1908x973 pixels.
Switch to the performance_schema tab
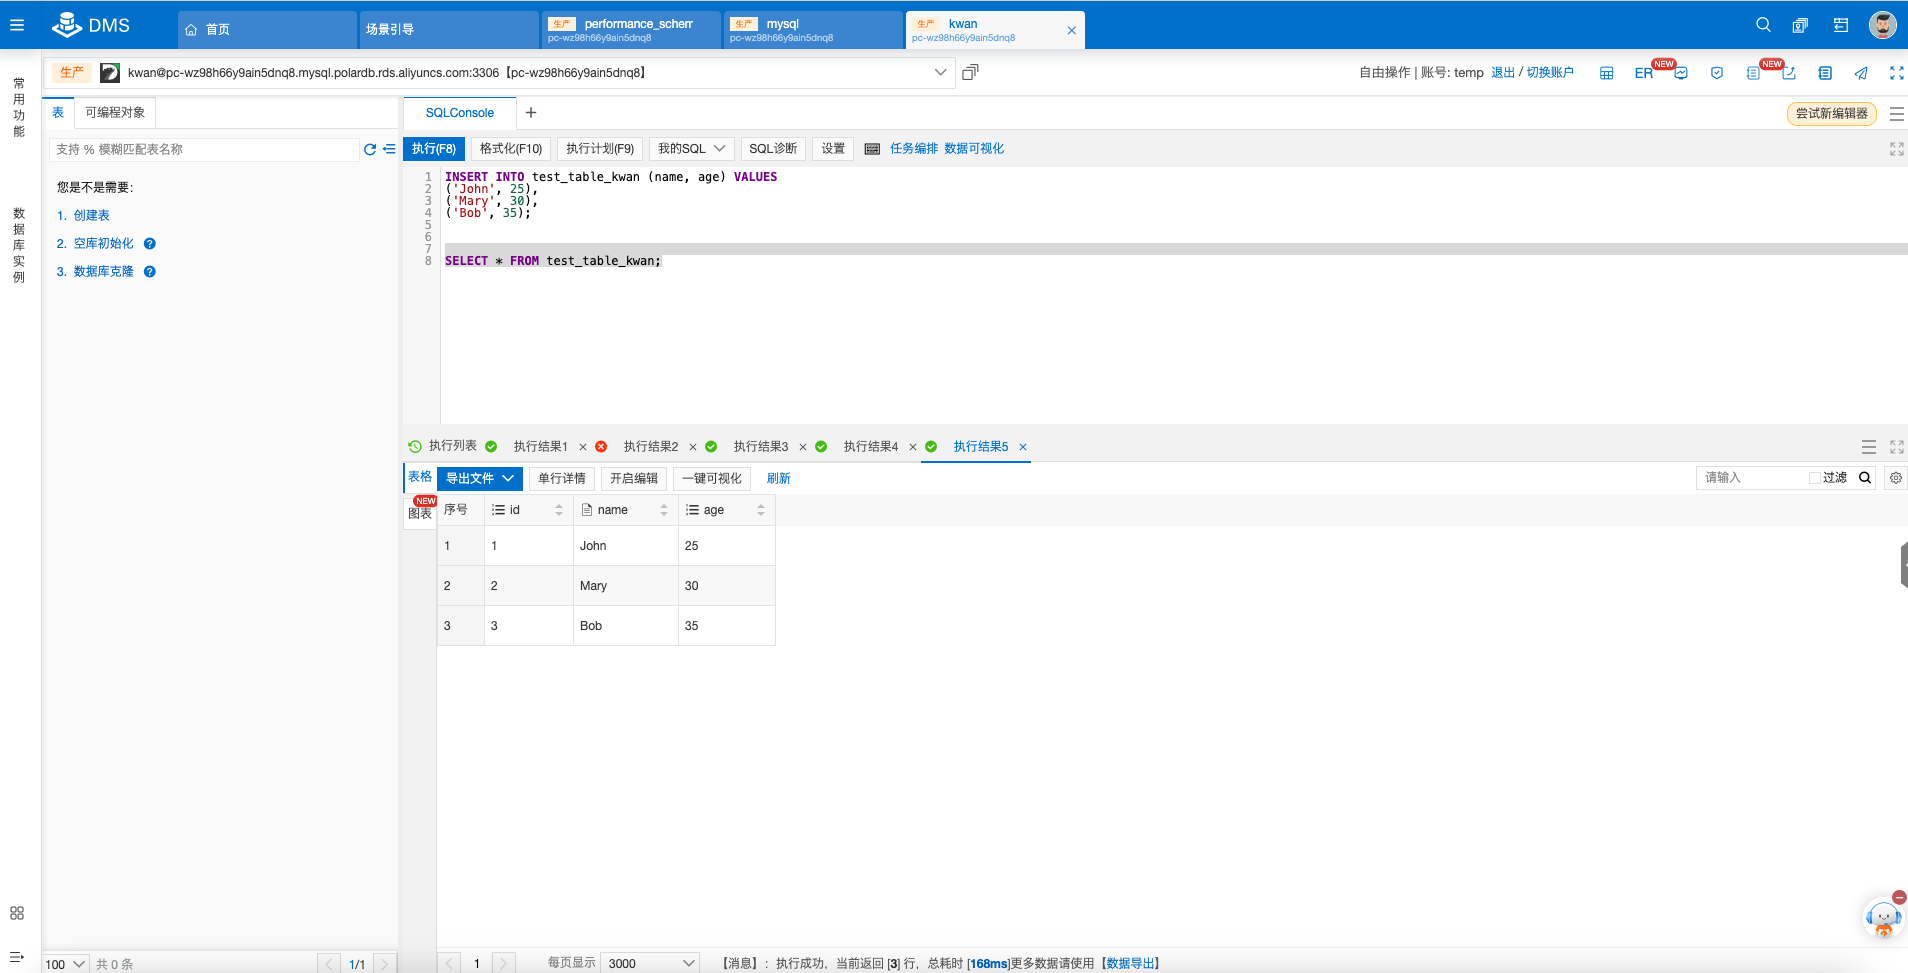[630, 30]
